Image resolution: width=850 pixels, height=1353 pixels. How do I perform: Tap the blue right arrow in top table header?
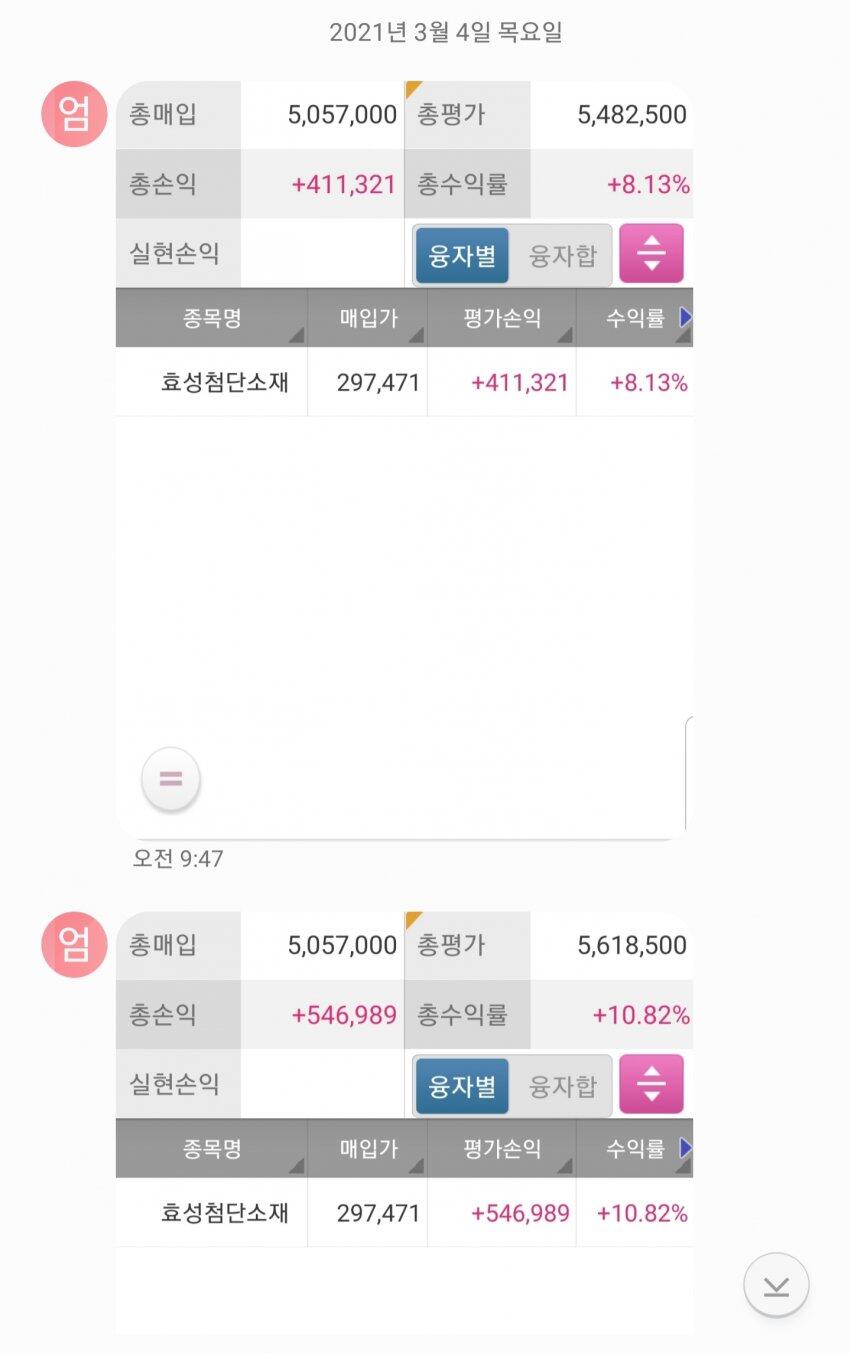(x=685, y=318)
